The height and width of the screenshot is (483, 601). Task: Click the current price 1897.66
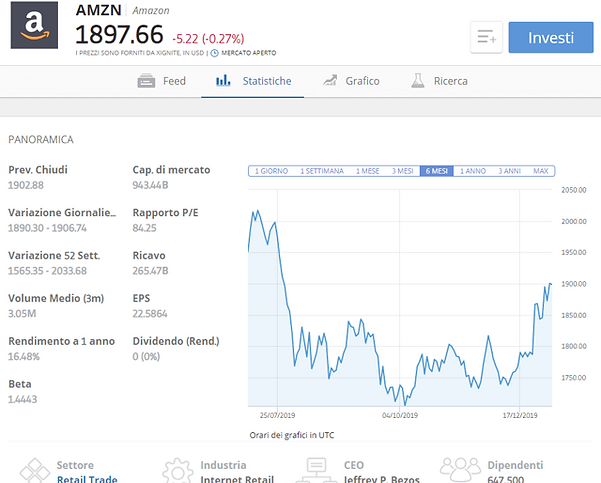[x=119, y=35]
